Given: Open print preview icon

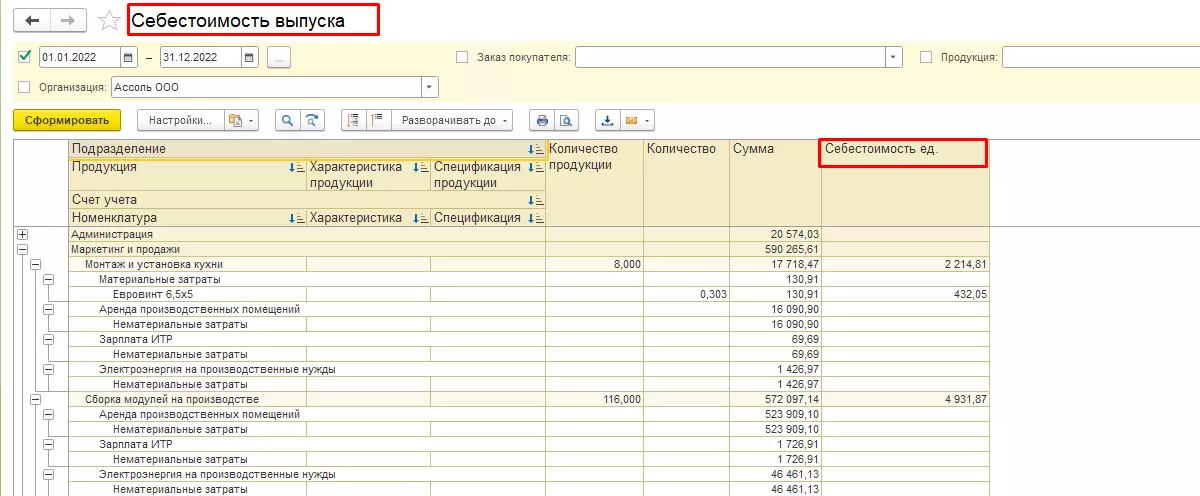Looking at the screenshot, I should pyautogui.click(x=566, y=120).
